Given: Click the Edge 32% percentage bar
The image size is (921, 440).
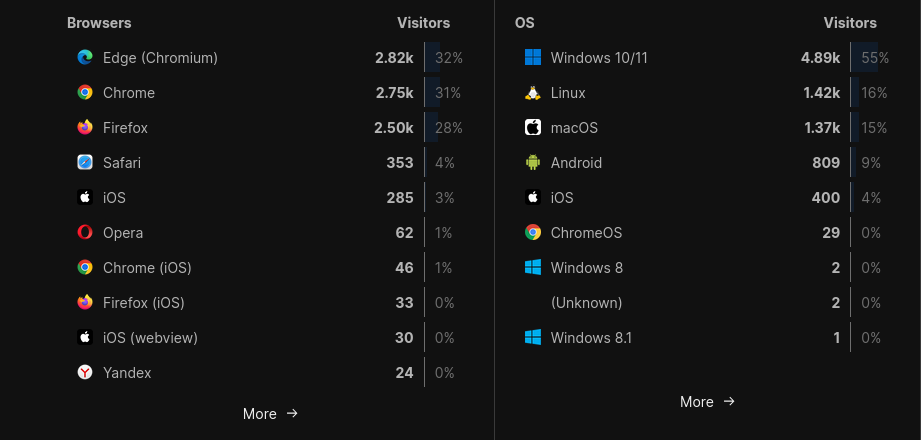Looking at the screenshot, I should pos(443,58).
